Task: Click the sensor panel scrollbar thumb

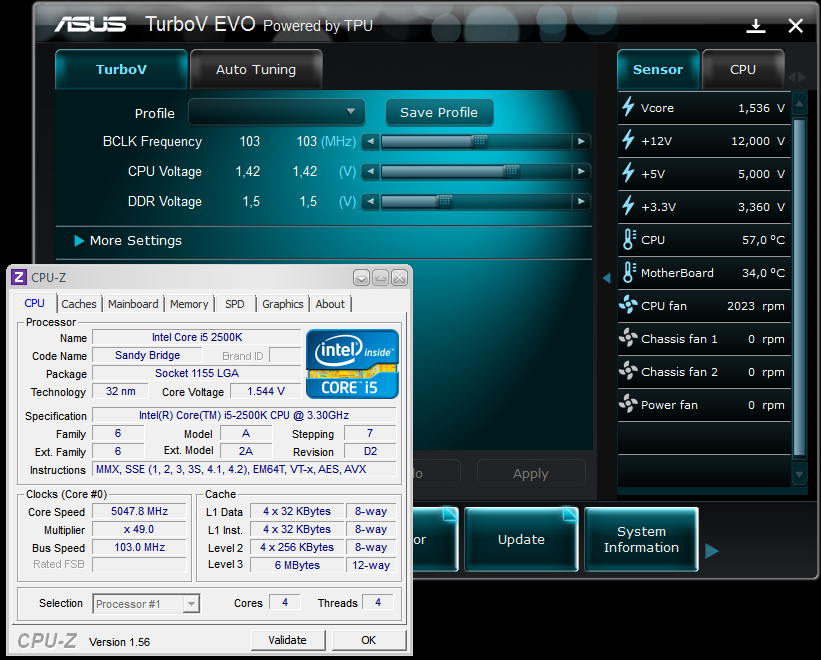Action: coord(799,287)
